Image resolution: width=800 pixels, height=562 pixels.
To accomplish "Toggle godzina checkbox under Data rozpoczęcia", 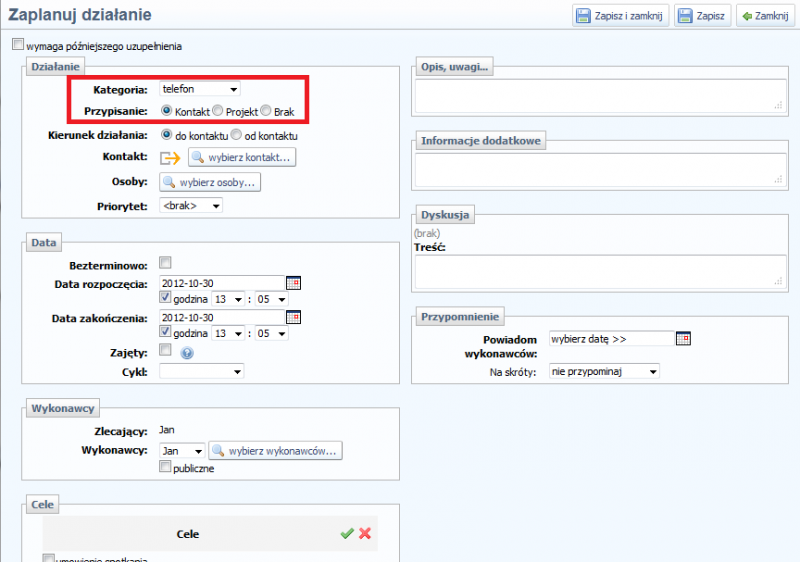I will 165,297.
